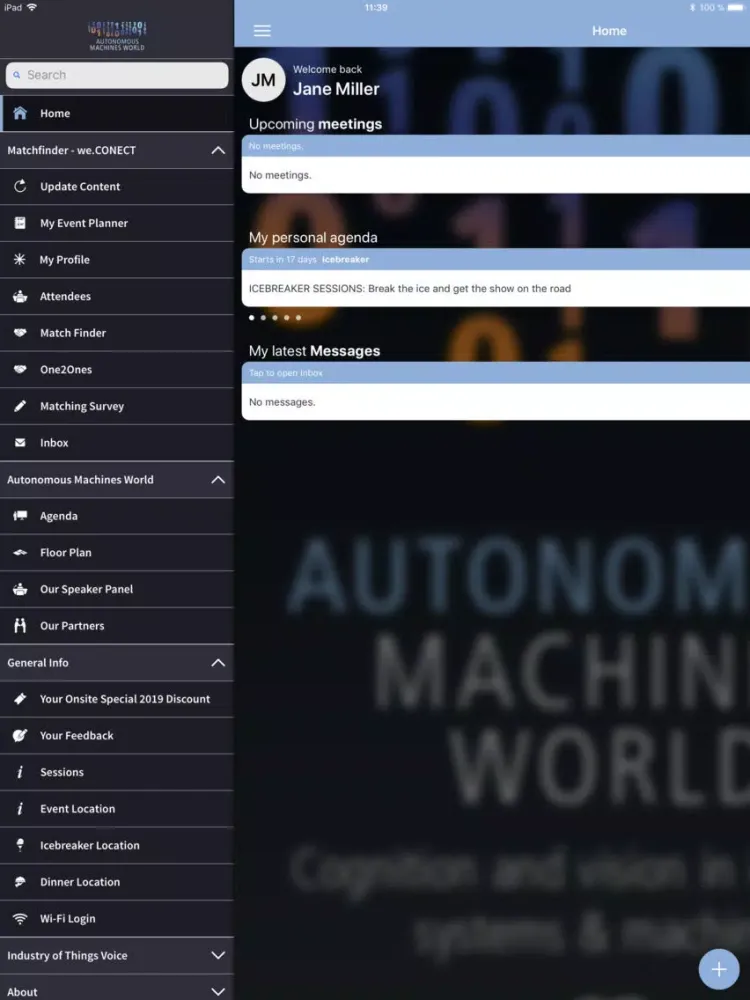Select My Event Planner menu entry
The width and height of the screenshot is (750, 1000).
tap(117, 223)
